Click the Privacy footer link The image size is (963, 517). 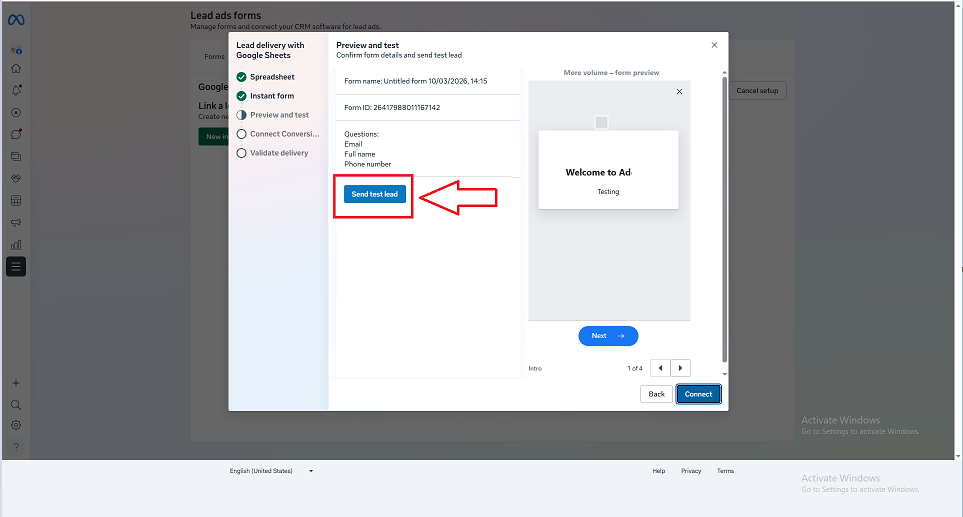[x=691, y=471]
